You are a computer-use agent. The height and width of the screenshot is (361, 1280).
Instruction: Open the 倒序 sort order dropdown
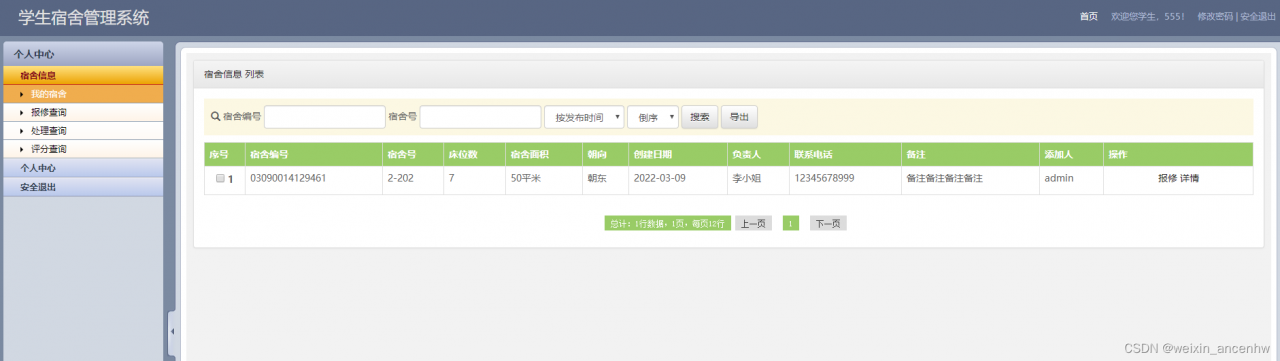point(653,117)
